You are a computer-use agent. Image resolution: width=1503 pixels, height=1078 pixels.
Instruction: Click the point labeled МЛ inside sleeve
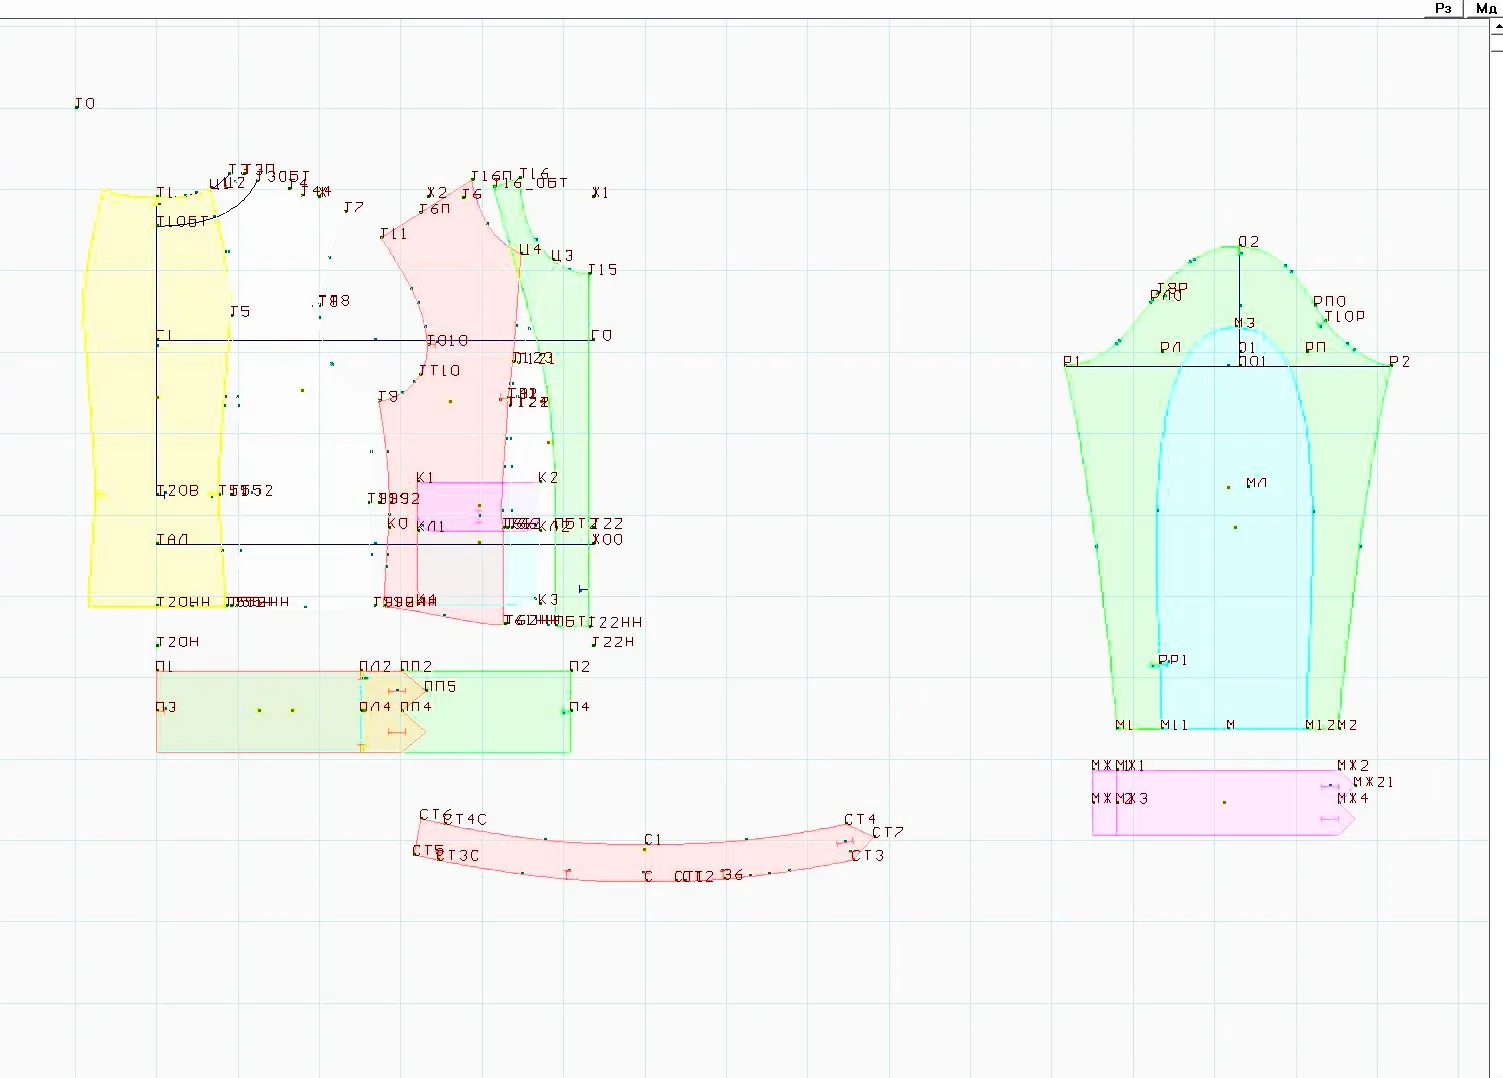pos(1257,483)
